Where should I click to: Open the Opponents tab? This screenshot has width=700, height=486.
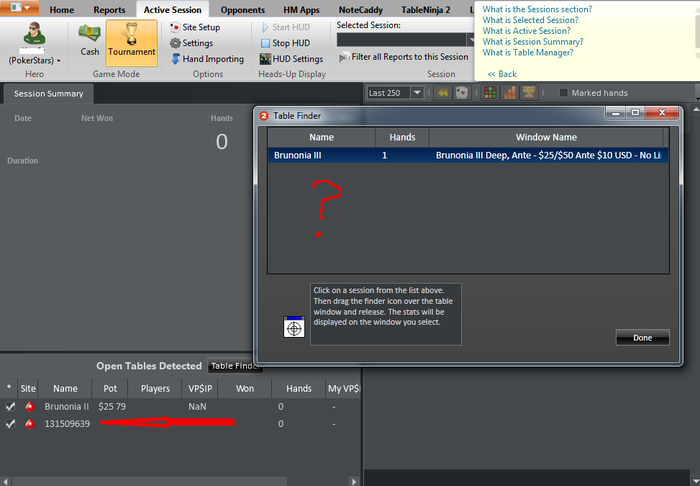242,9
